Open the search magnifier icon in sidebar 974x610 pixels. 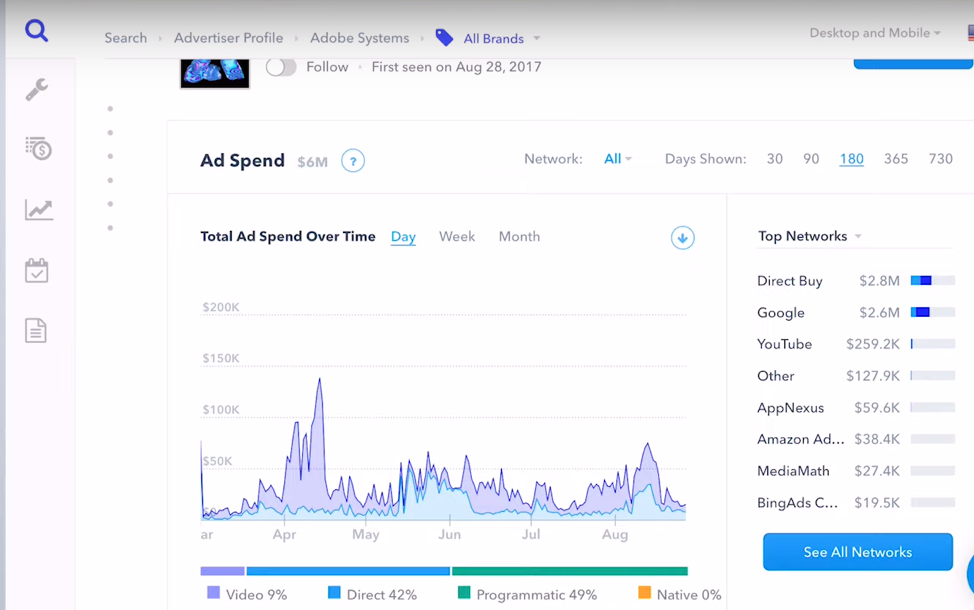(37, 30)
